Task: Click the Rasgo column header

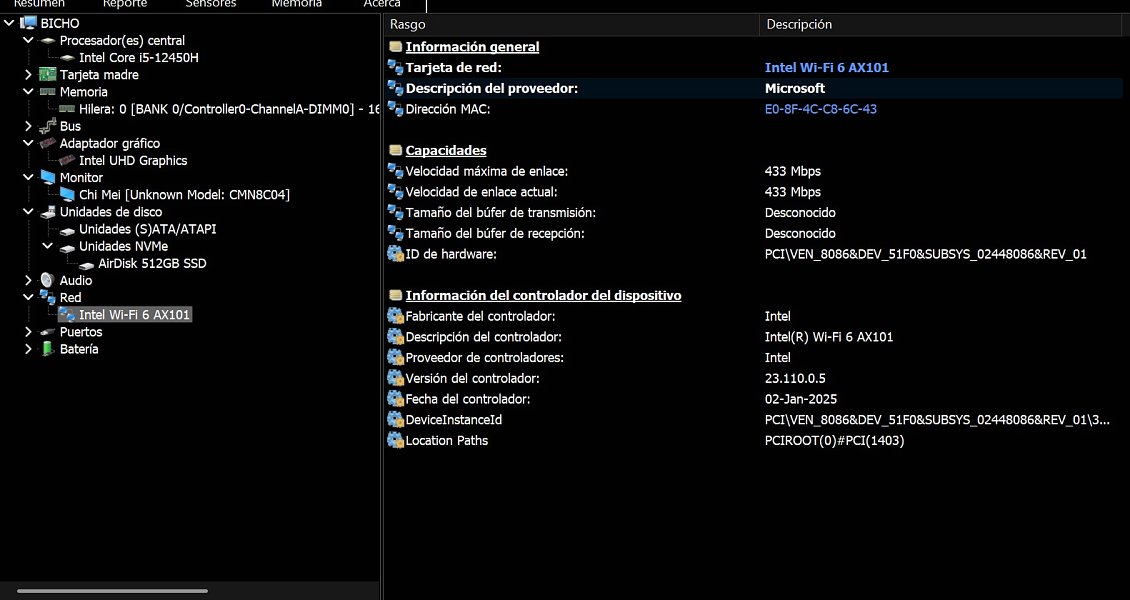Action: (x=571, y=24)
